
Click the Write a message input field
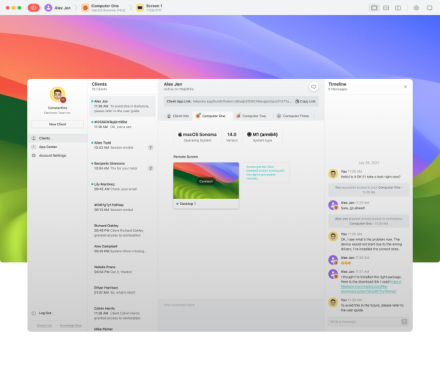(364, 321)
